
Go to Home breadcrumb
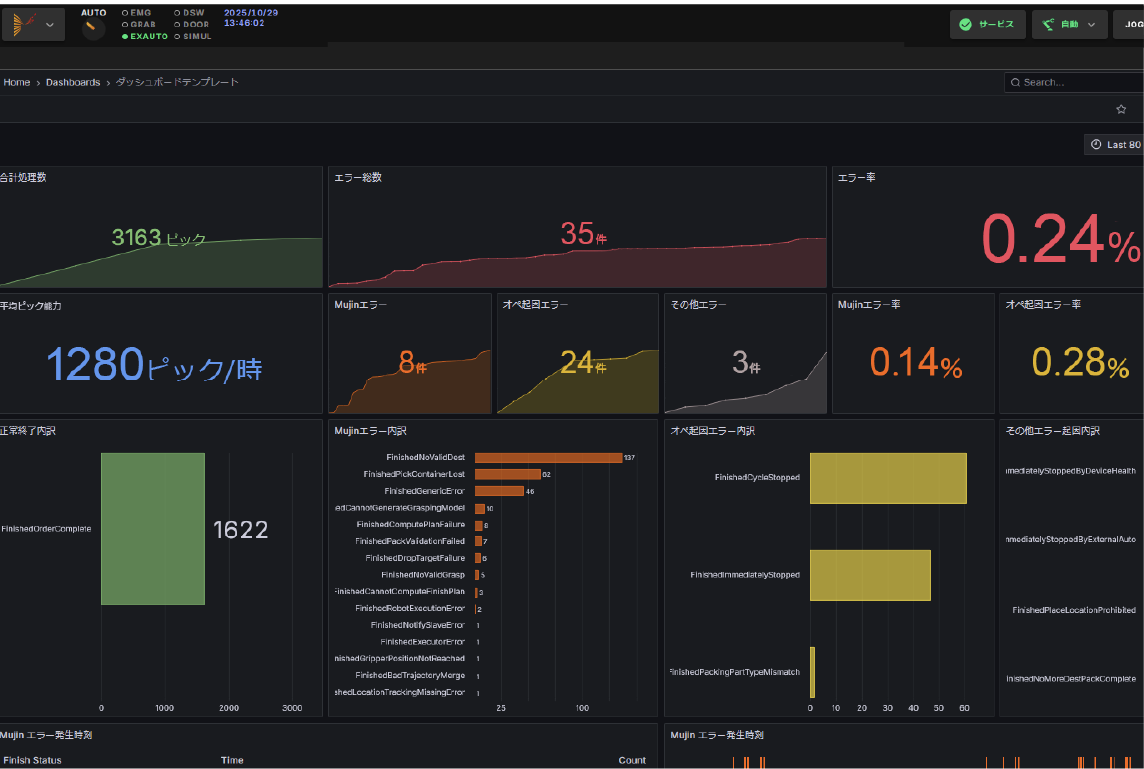(x=17, y=82)
